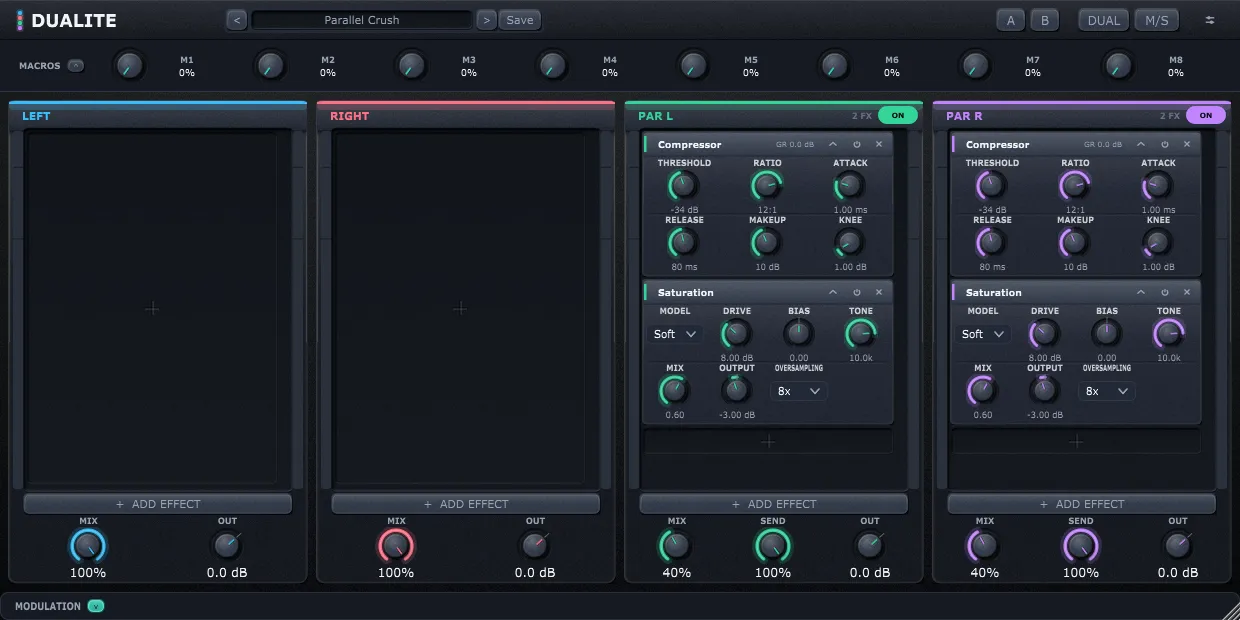Click PAR R Compressor Makeup knob

(x=1074, y=242)
